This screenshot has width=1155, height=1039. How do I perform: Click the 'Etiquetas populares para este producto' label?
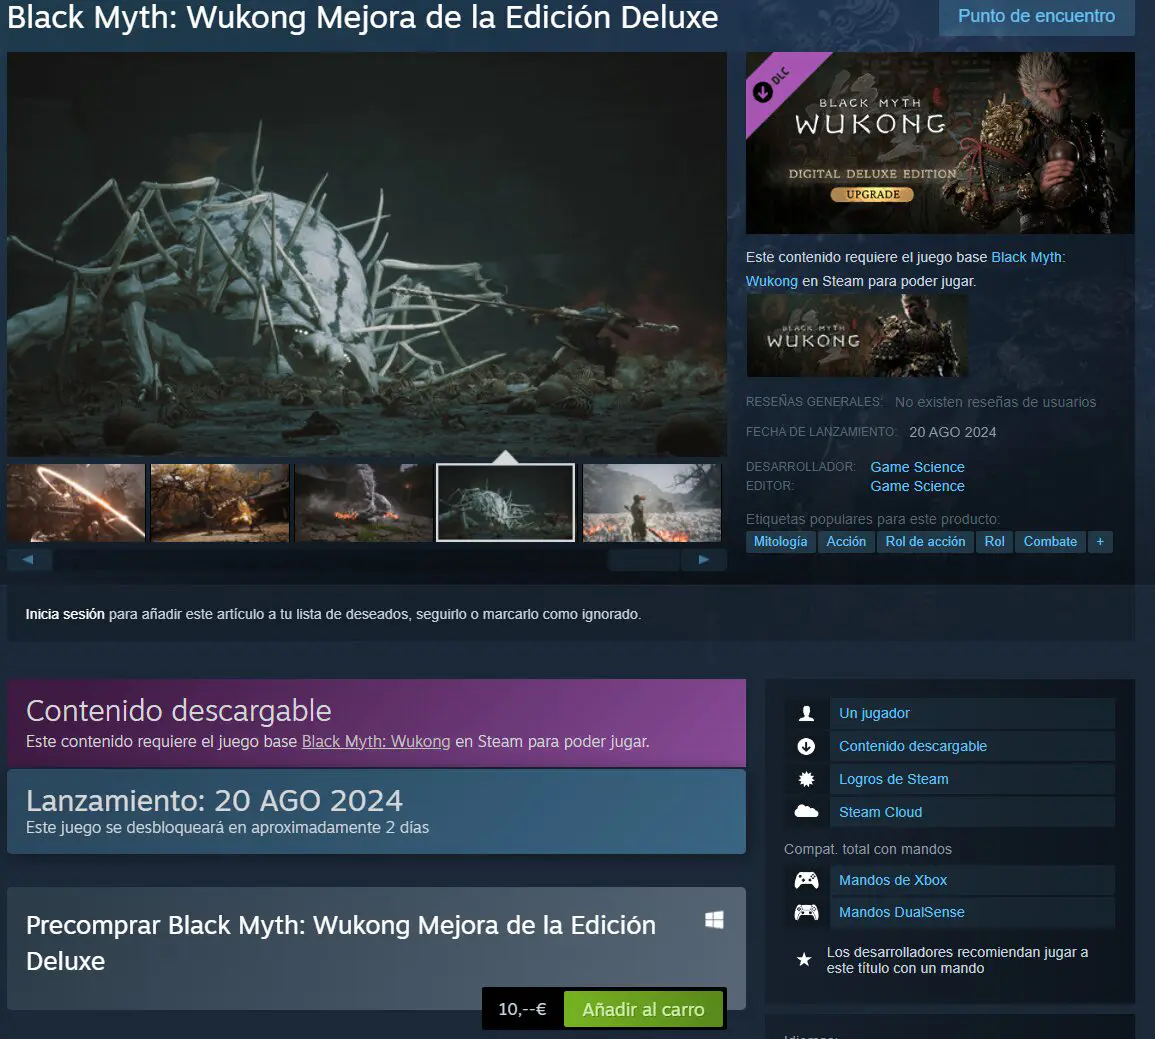coord(873,519)
